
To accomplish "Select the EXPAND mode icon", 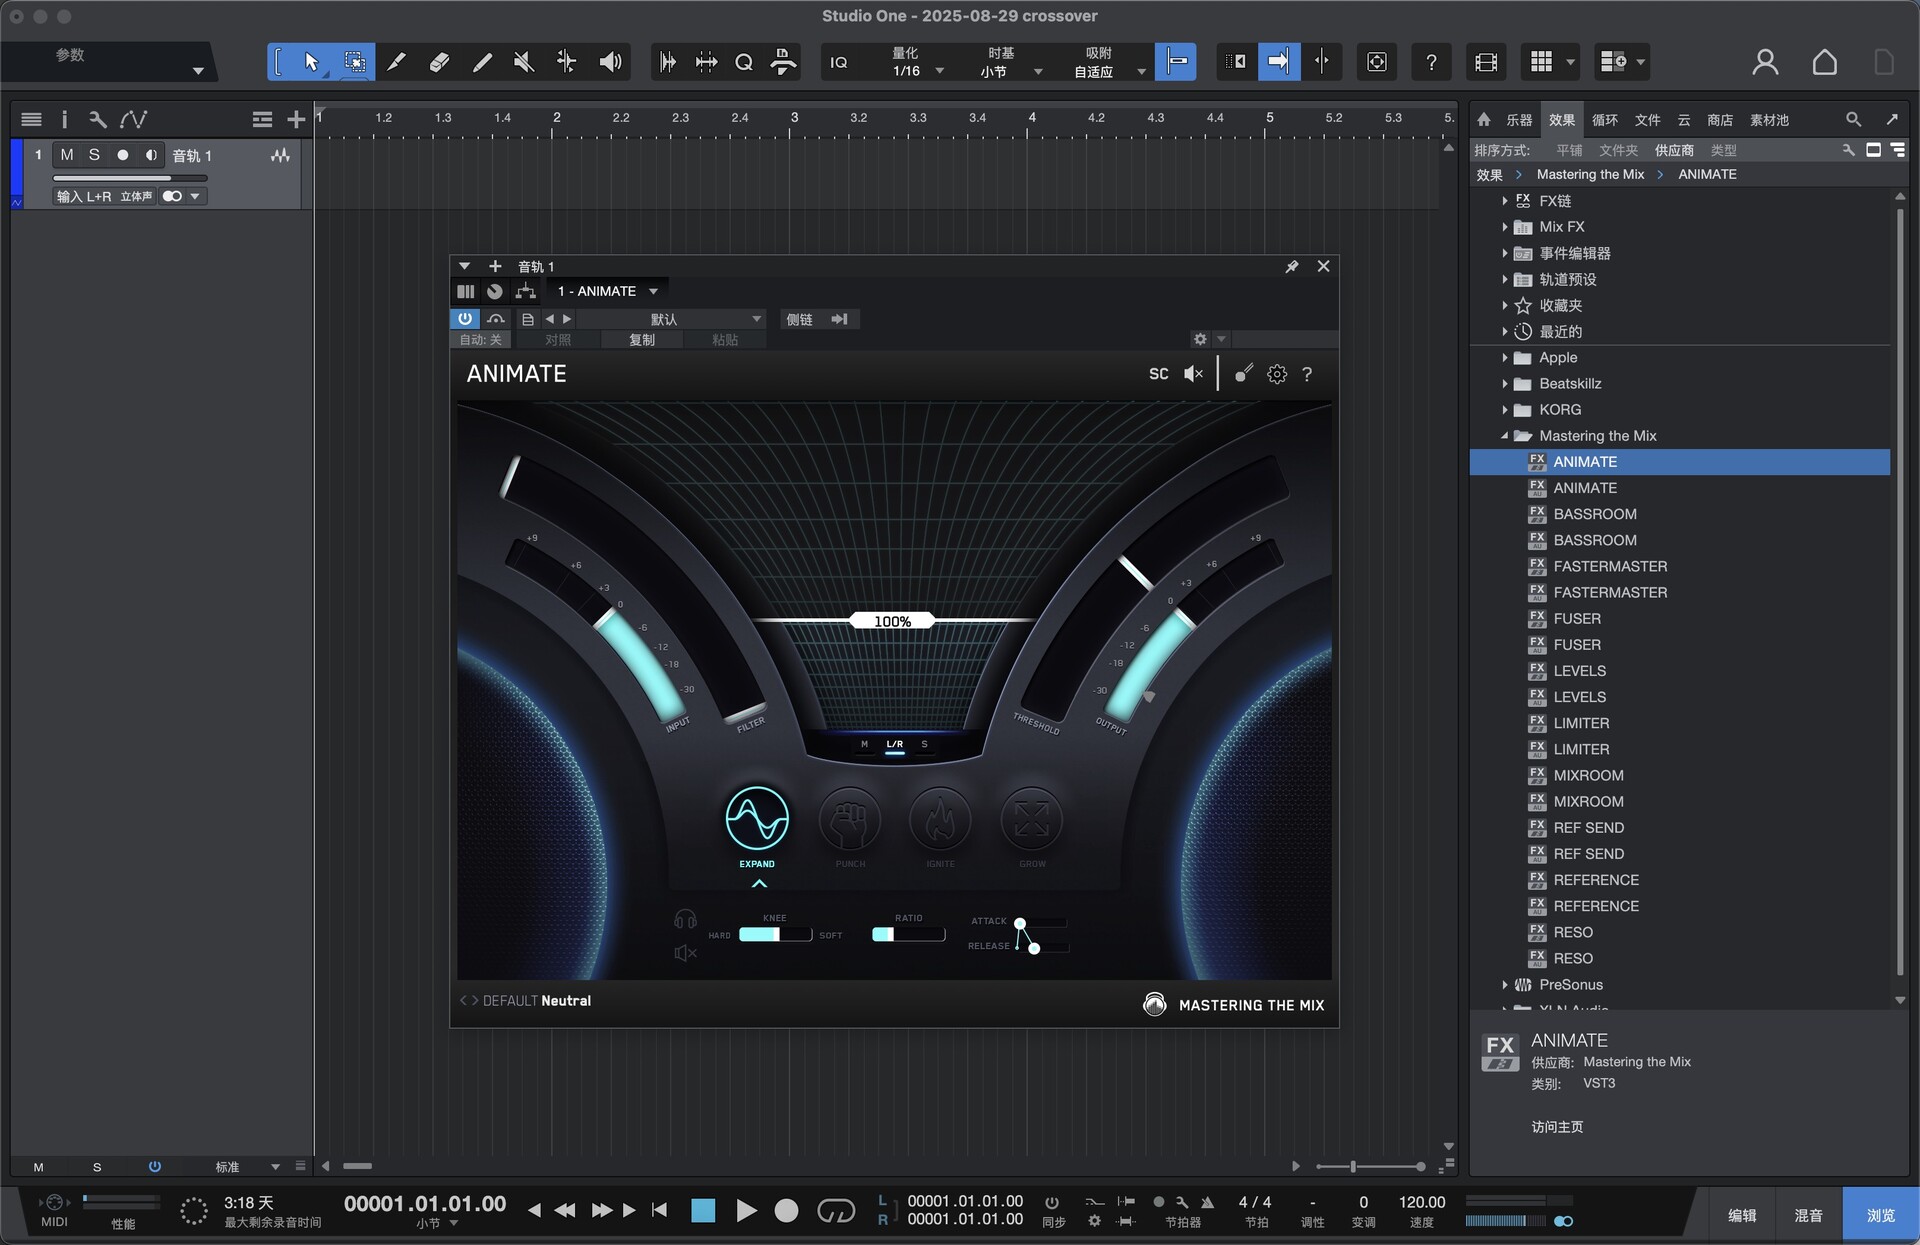I will click(757, 819).
